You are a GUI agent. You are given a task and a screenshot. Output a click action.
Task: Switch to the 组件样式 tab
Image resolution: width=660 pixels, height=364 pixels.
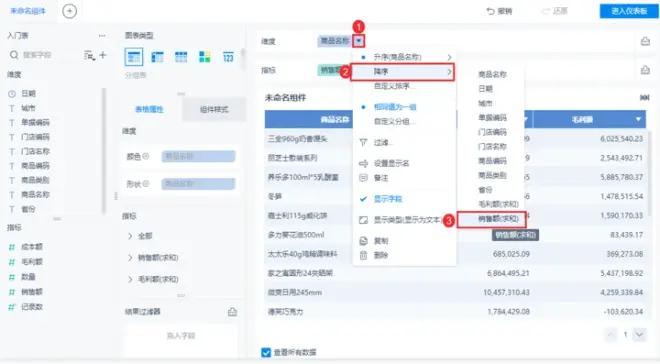214,109
